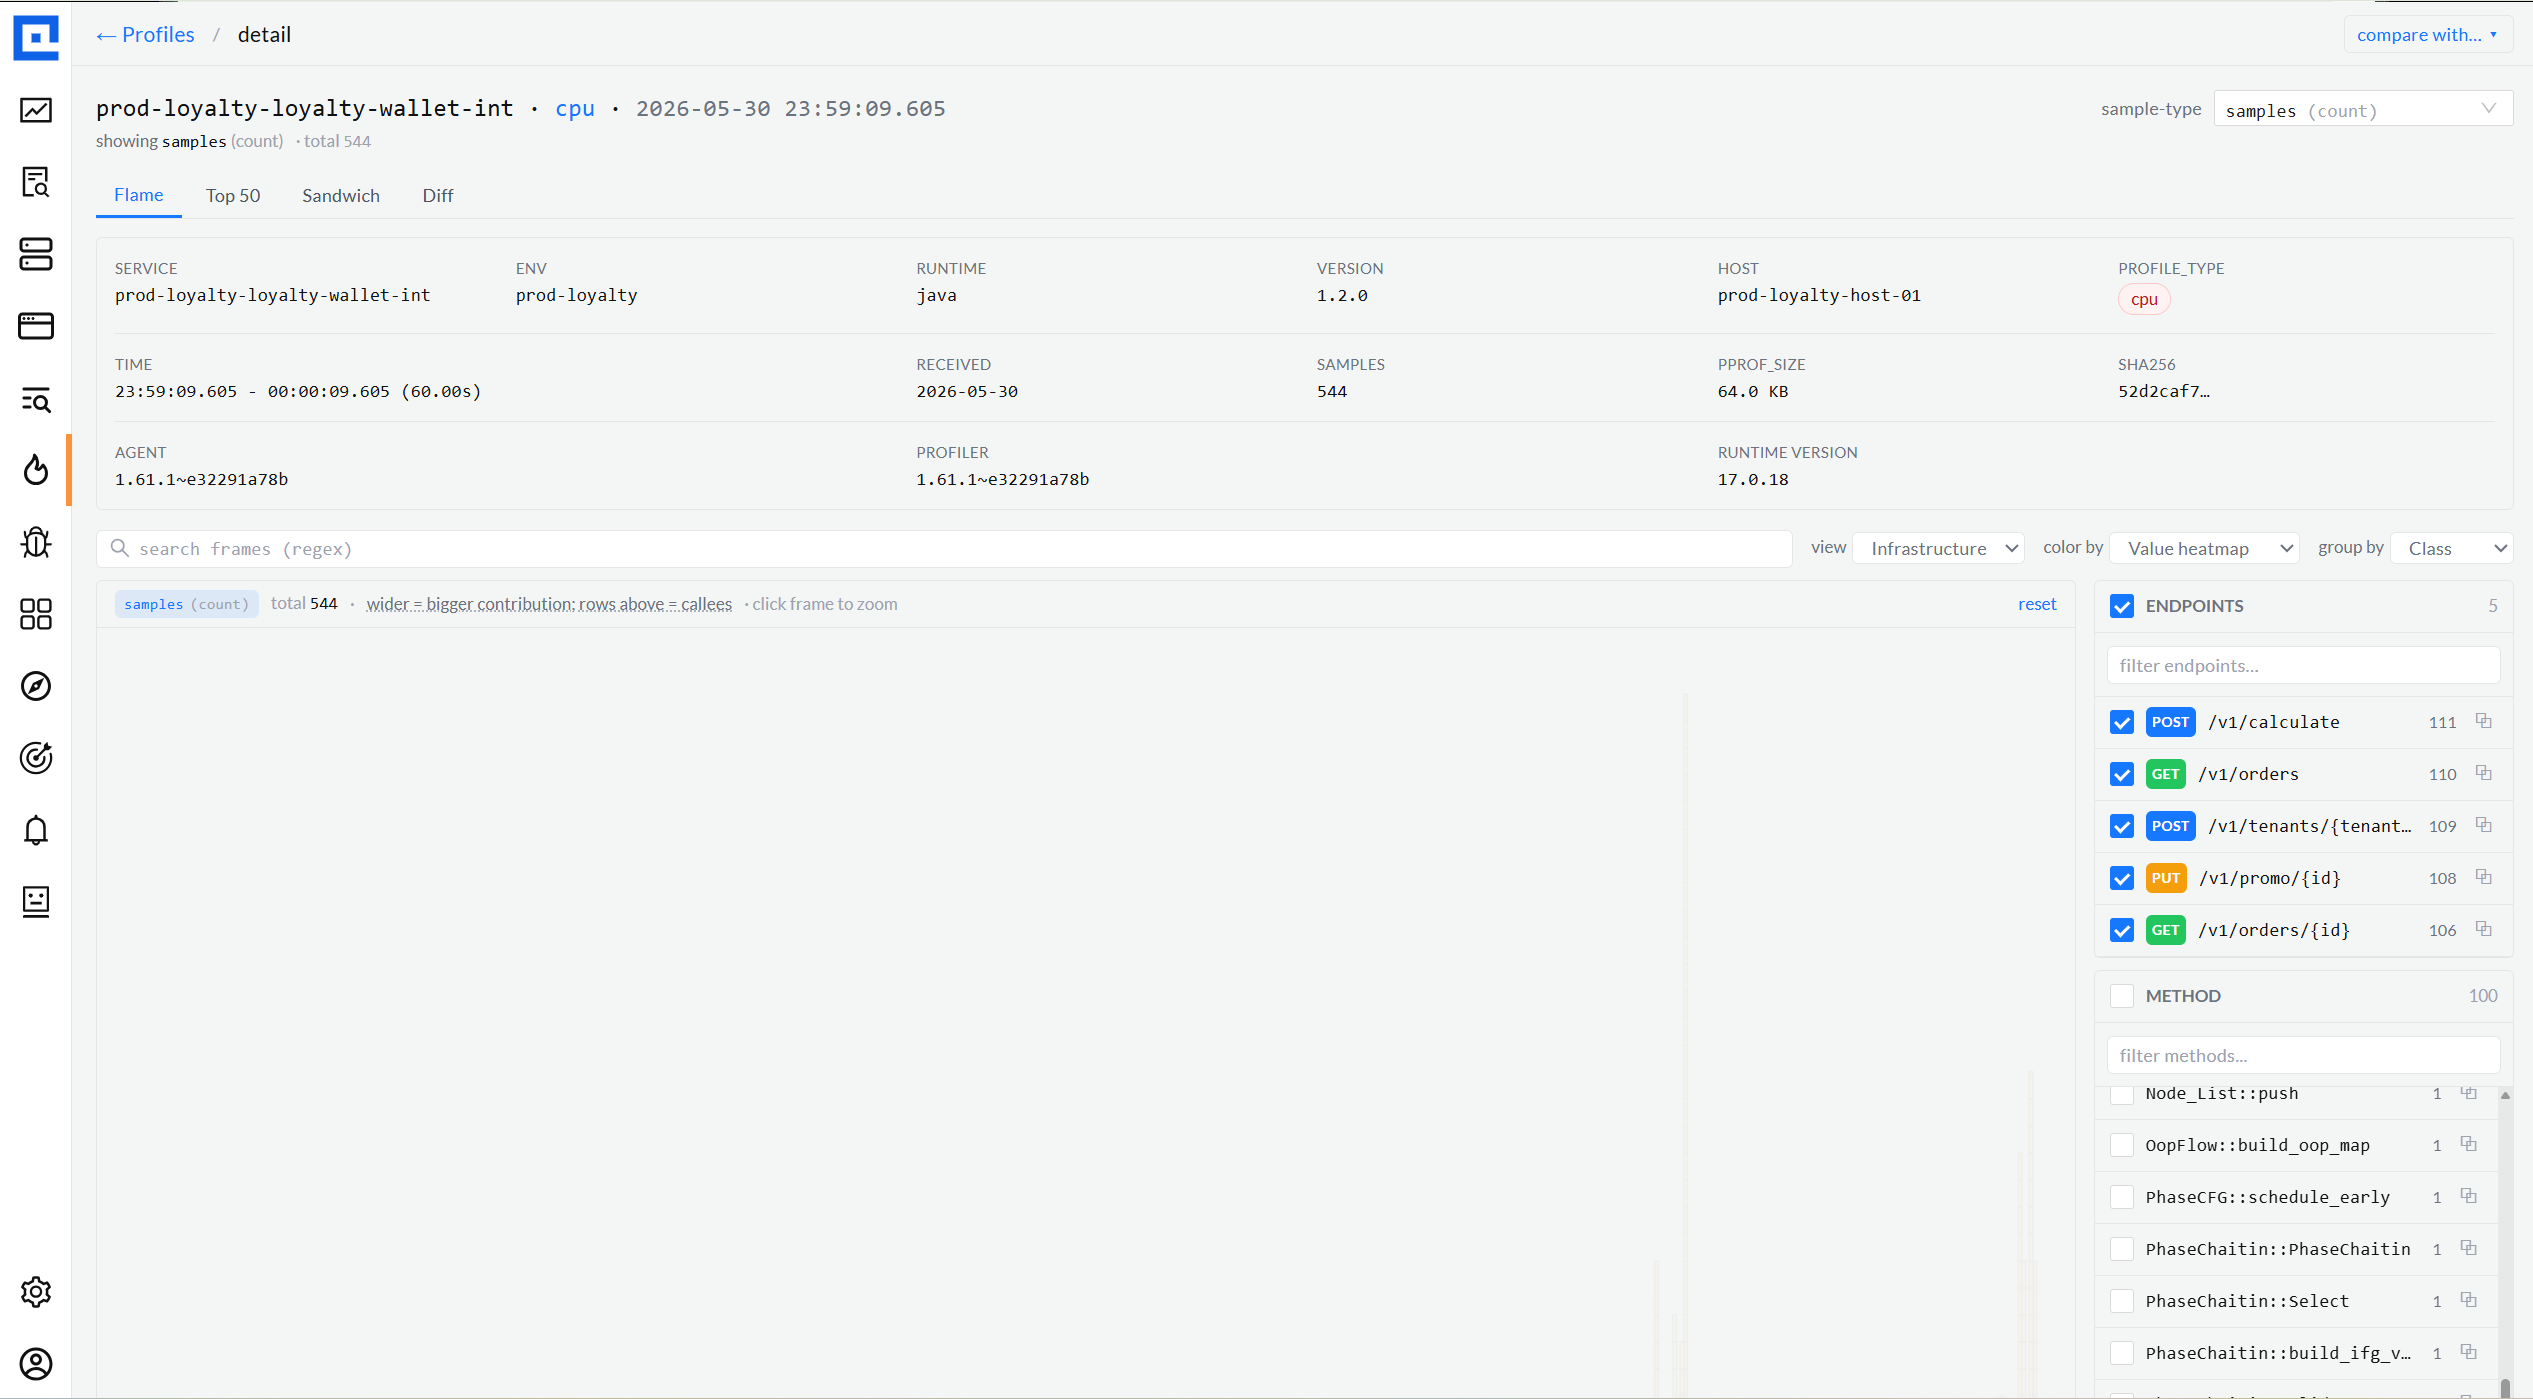Open the view Infrastructure dropdown
The width and height of the screenshot is (2533, 1399).
click(1938, 548)
